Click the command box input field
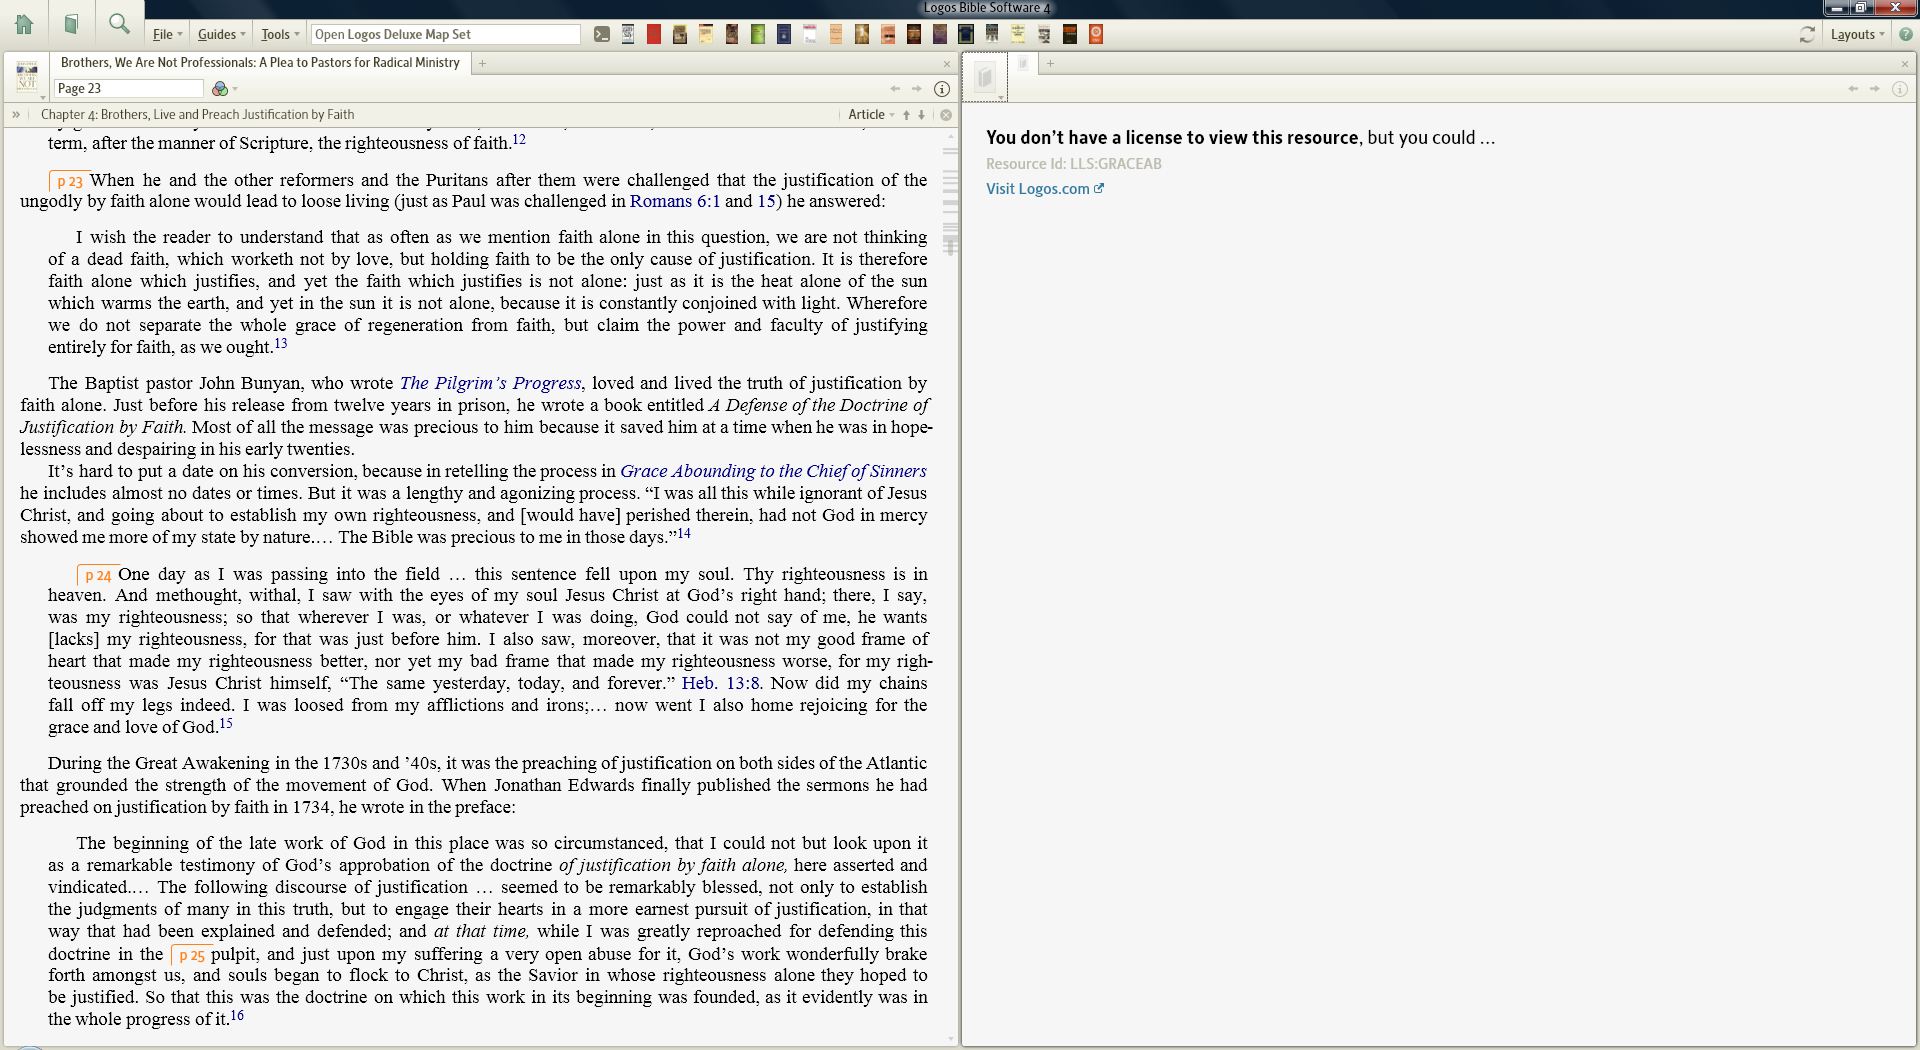1920x1050 pixels. 446,34
